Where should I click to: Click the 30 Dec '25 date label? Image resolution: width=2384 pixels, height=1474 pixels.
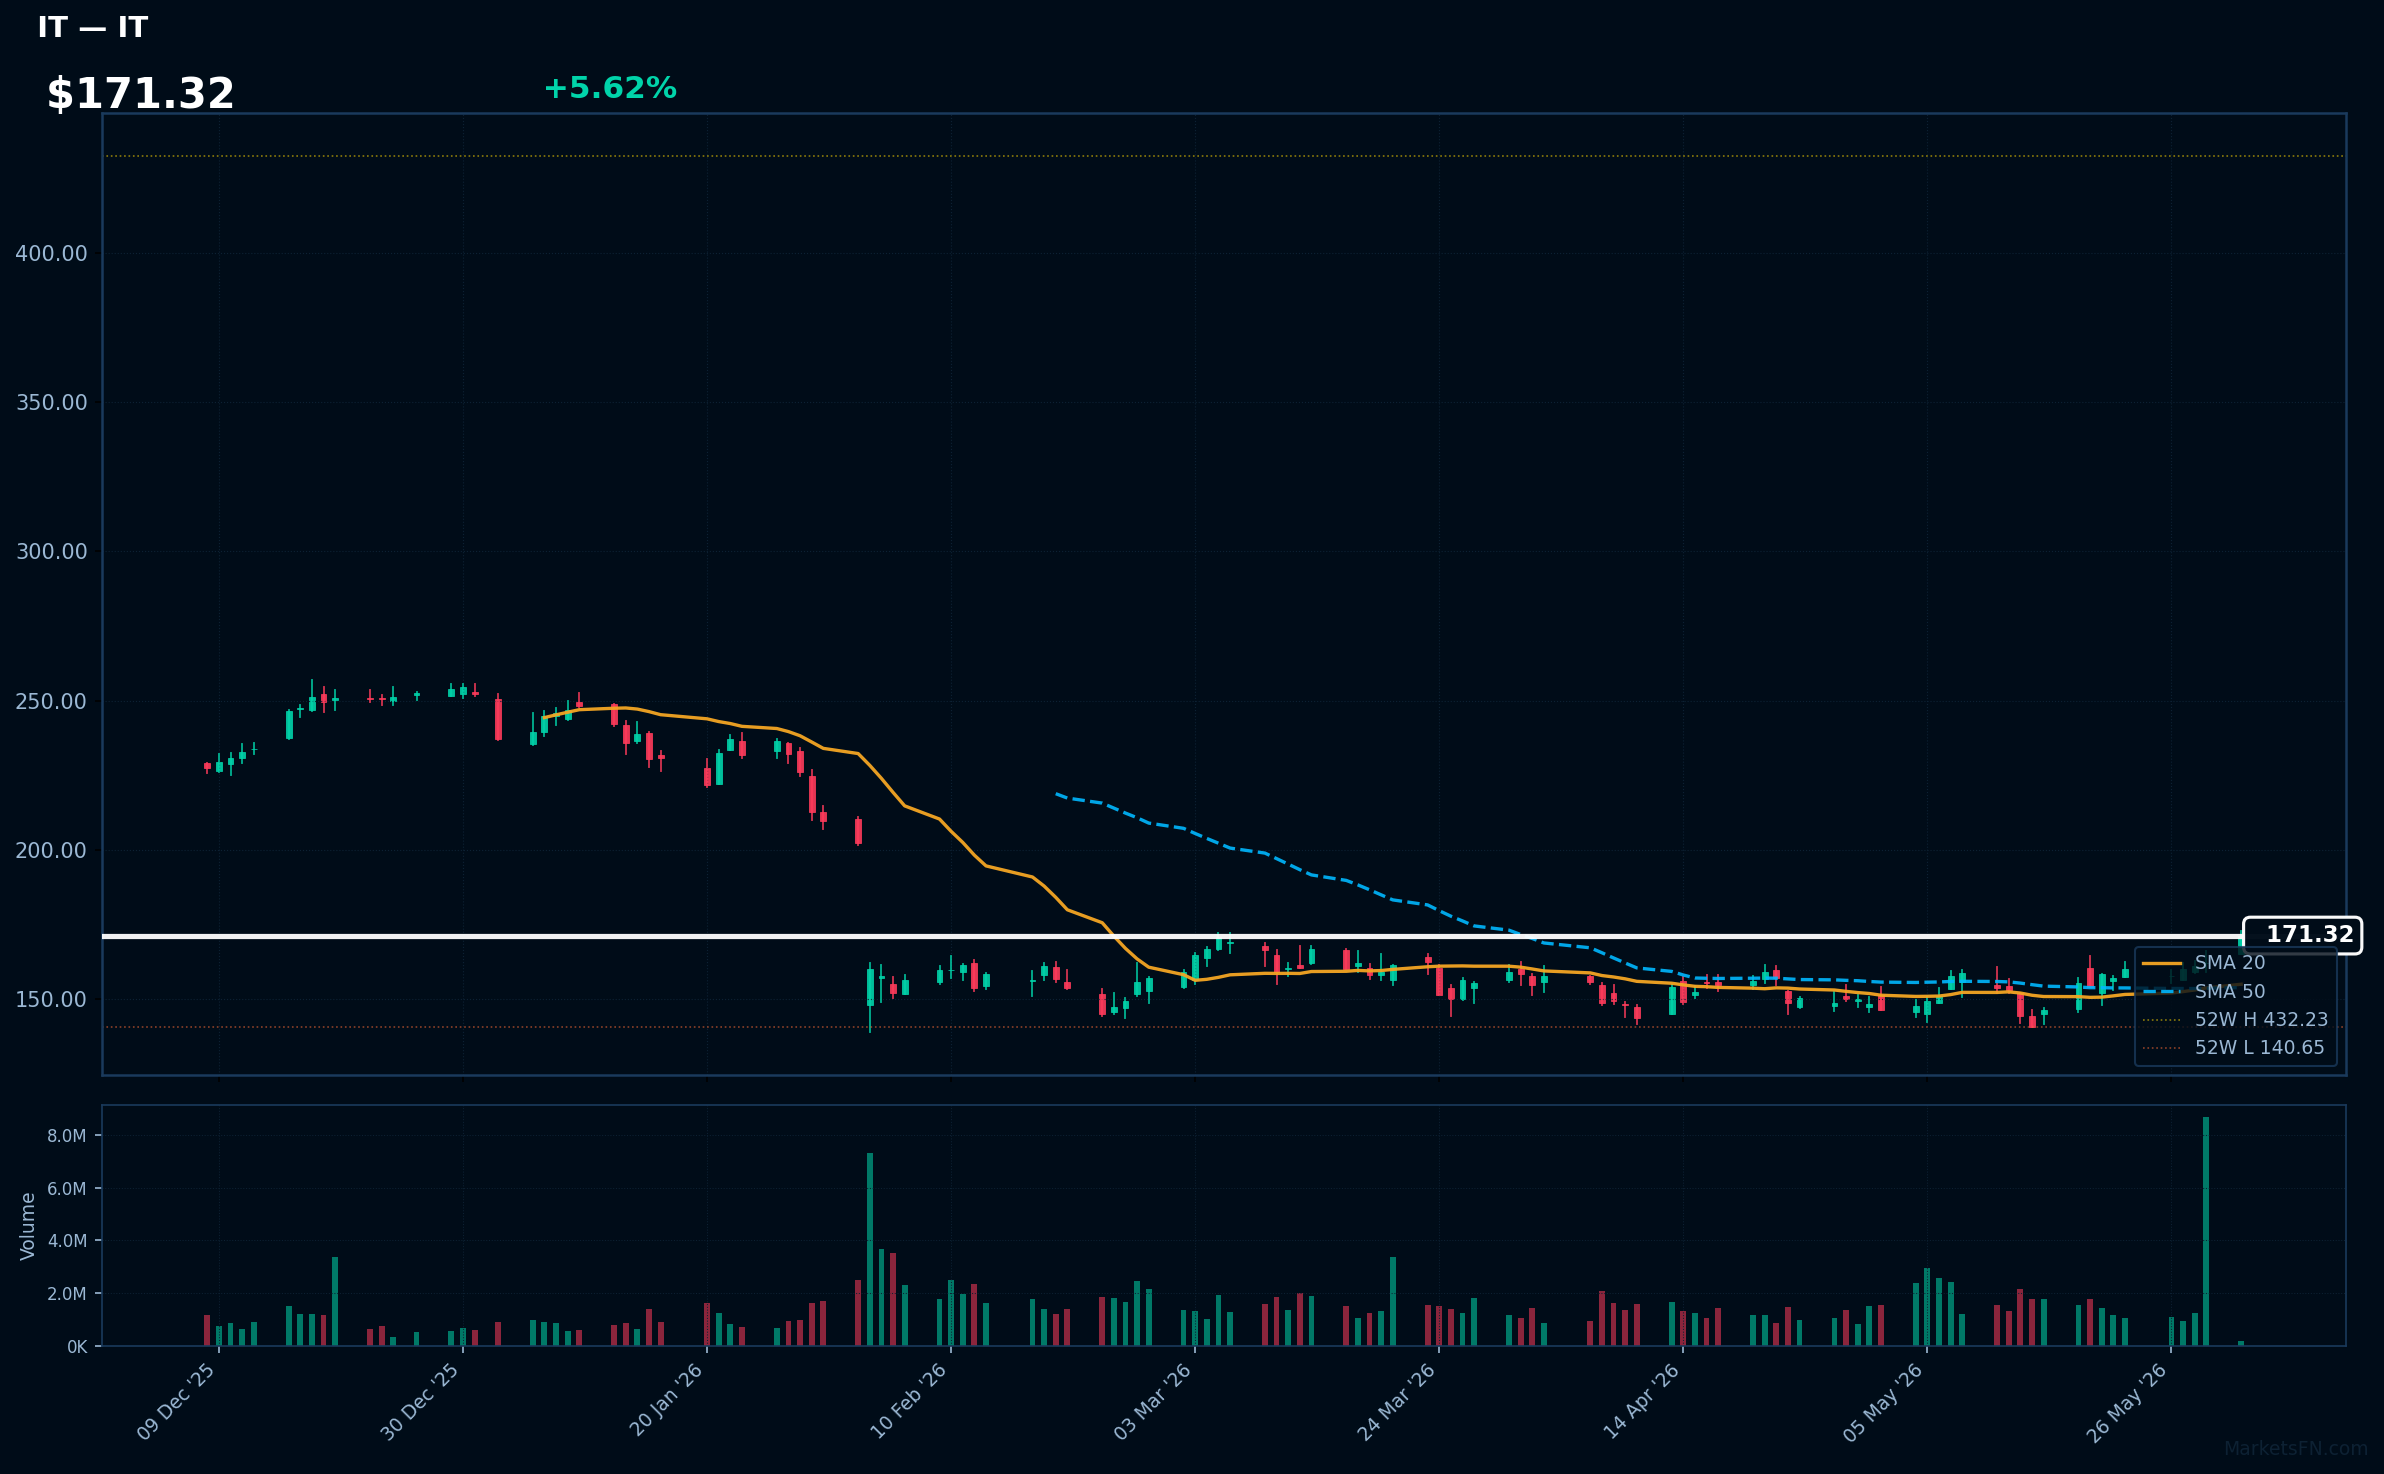click(x=420, y=1402)
